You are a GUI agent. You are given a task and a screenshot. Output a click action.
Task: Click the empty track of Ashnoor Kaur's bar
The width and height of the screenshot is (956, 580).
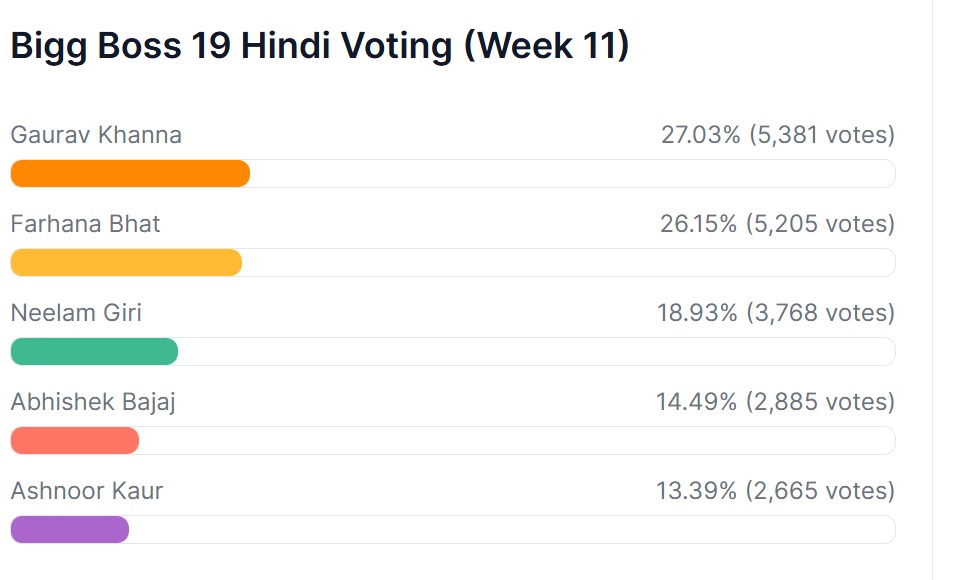point(512,530)
